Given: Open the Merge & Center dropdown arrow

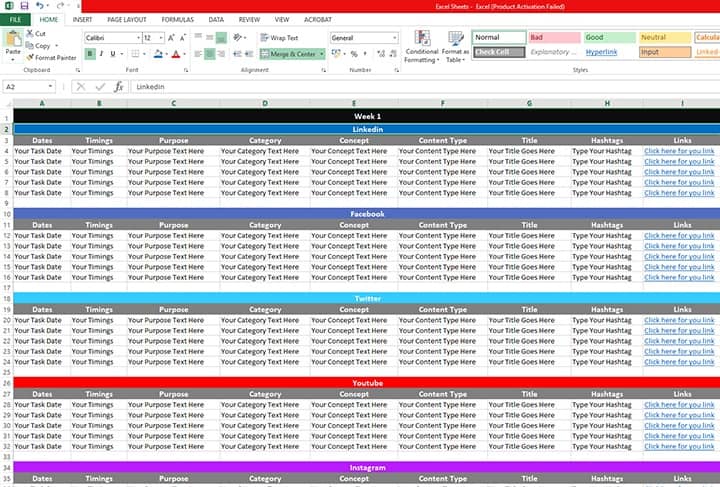Looking at the screenshot, I should point(322,54).
